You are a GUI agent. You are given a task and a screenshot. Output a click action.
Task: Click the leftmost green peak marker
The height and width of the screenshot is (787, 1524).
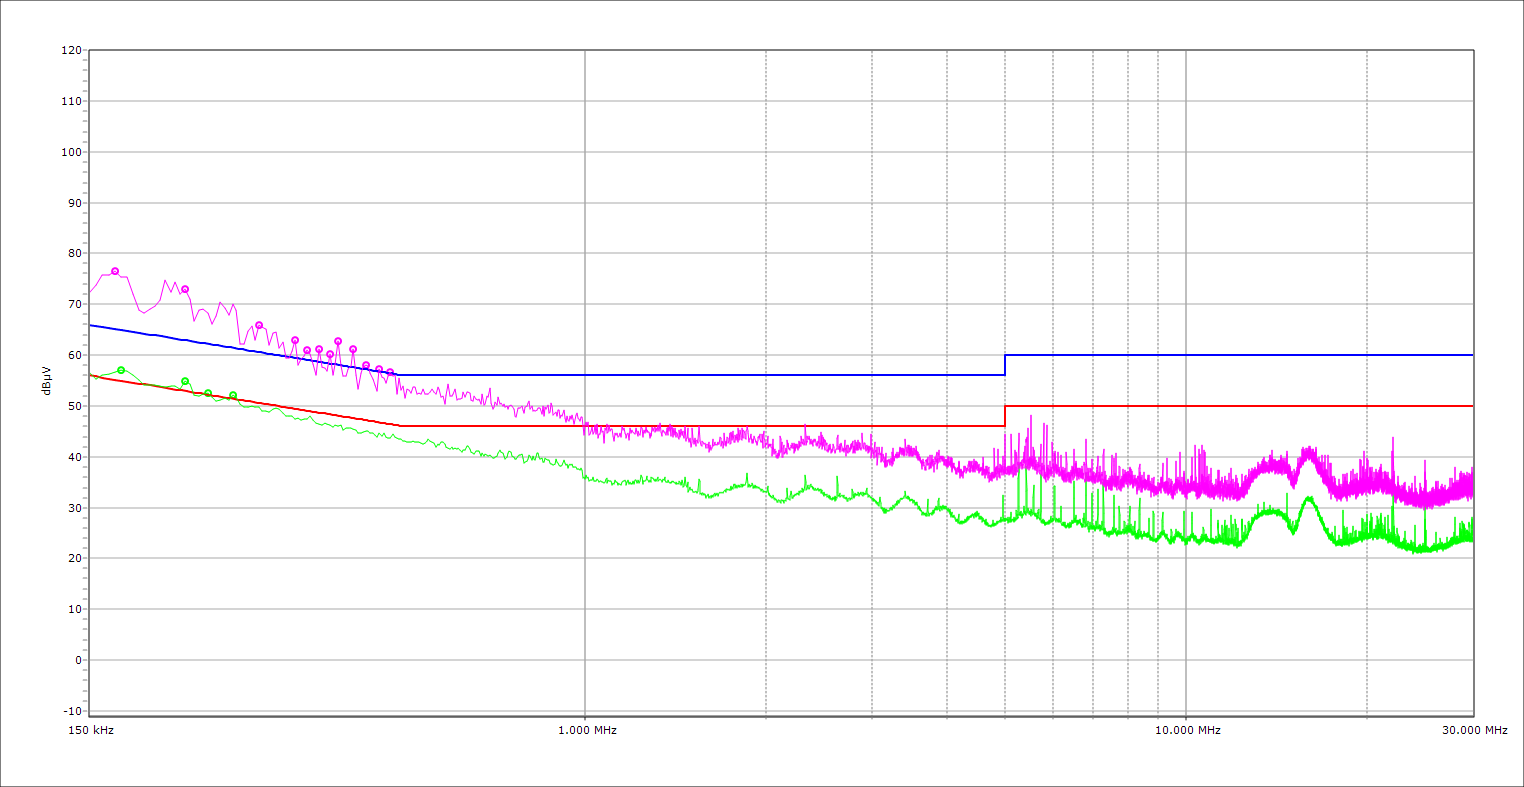point(121,370)
